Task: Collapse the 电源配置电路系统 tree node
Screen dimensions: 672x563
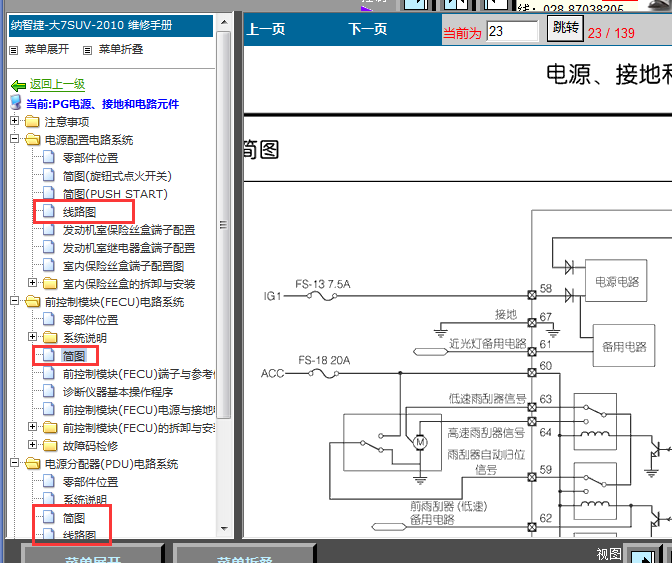Action: click(x=15, y=140)
